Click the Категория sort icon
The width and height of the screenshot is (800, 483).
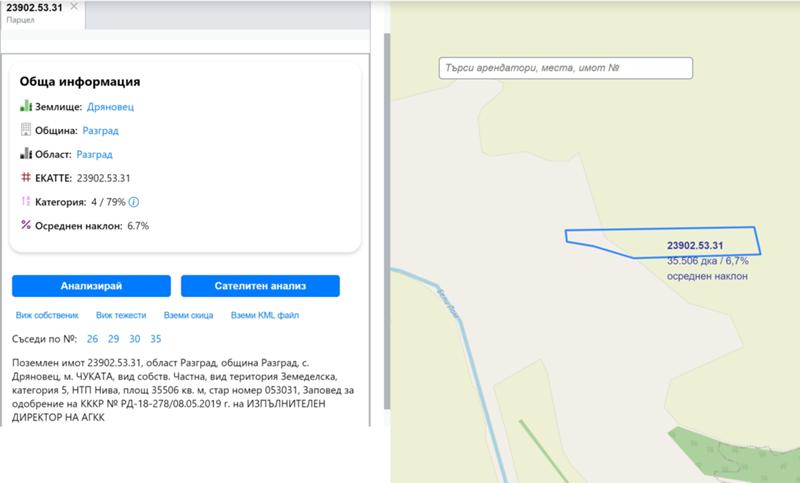point(26,201)
